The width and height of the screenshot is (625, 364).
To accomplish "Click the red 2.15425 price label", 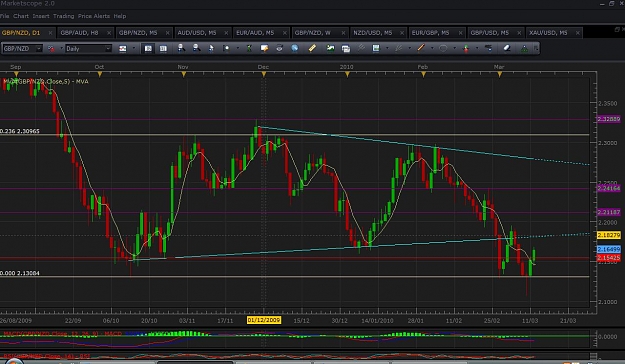I will [609, 258].
